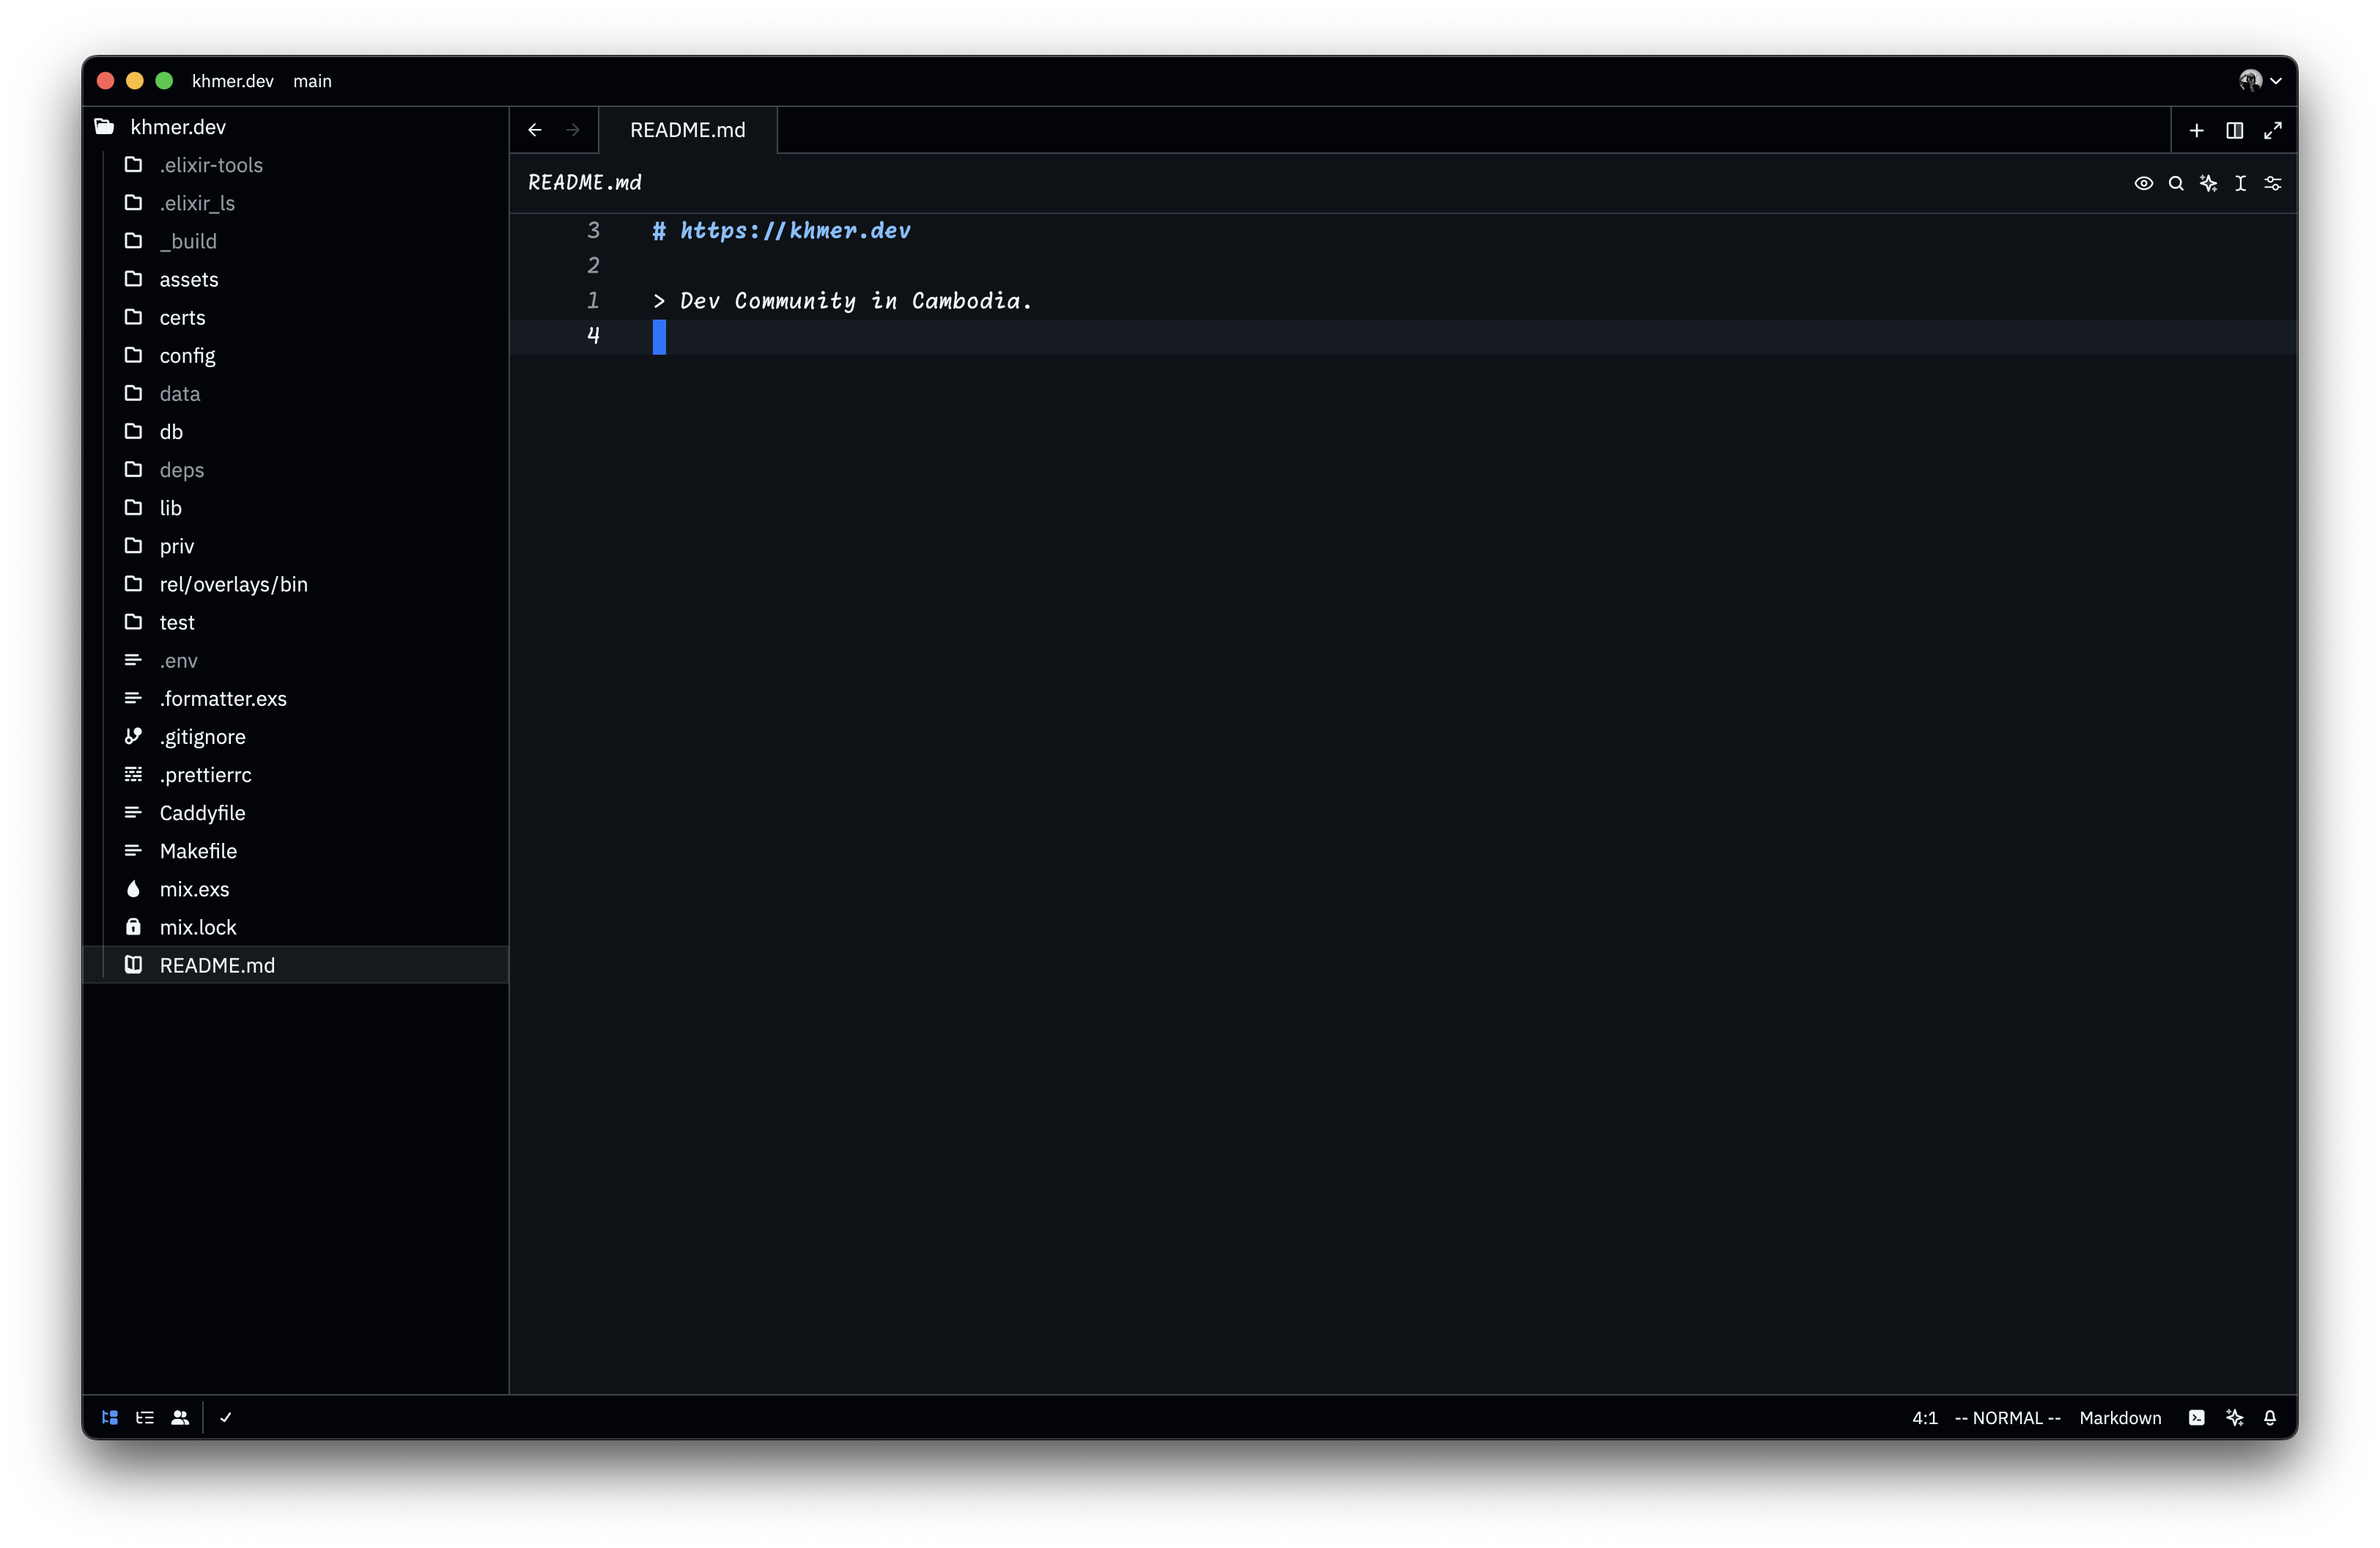Expand the rel/overlays/bin folder
The image size is (2380, 1548).
[x=296, y=584]
